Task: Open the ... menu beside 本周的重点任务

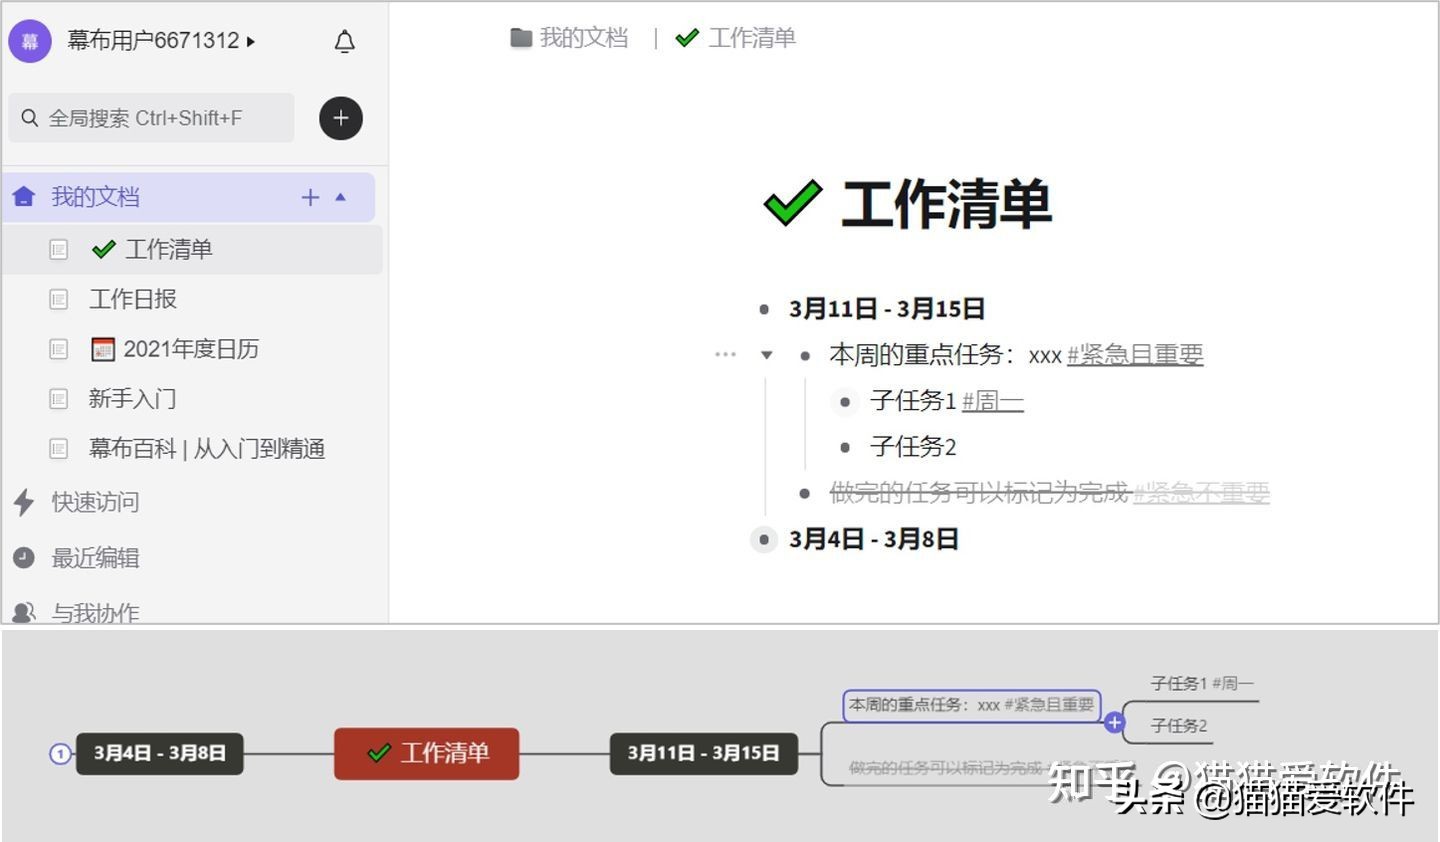Action: (725, 353)
